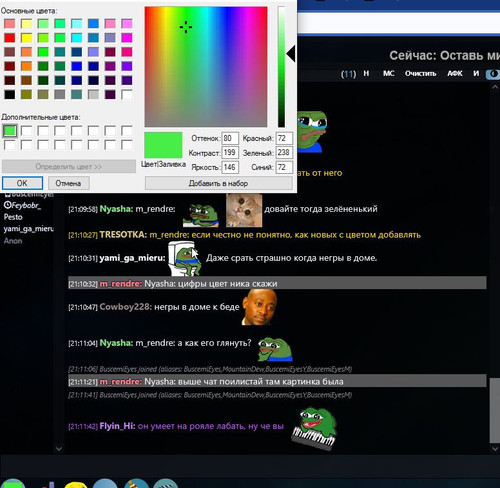Click the Синий blue value field
Viewport: 500px width, 488px height.
point(284,167)
